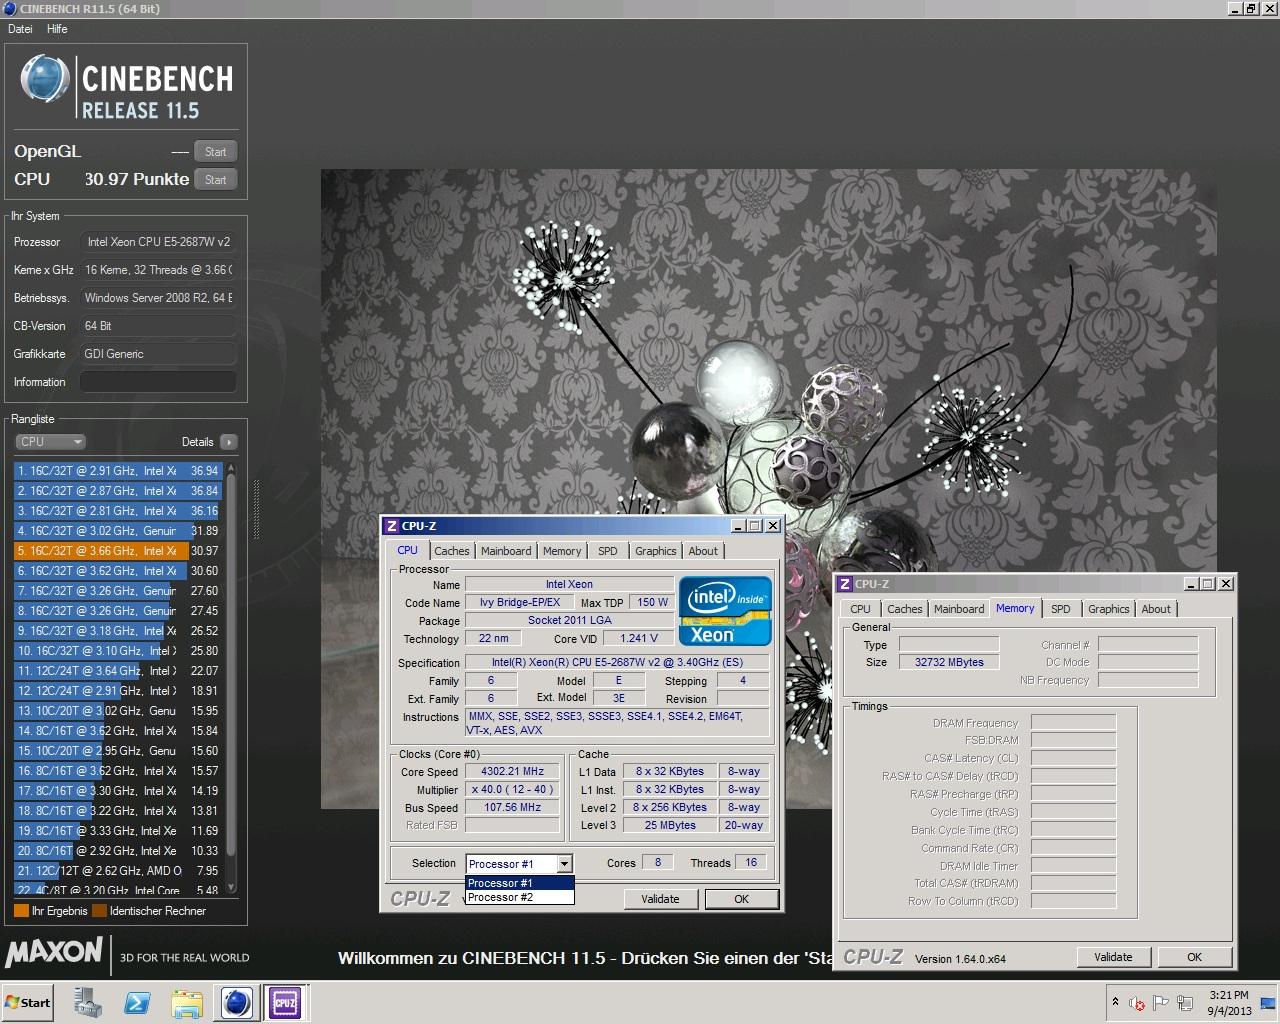Open Graphics tab in front CPU-Z
1280x1024 pixels.
pos(656,551)
